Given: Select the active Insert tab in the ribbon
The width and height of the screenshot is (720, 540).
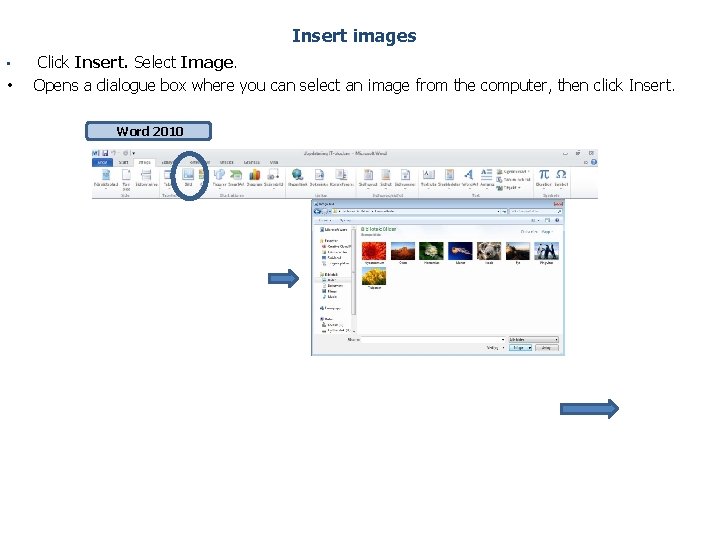Looking at the screenshot, I should point(145,163).
